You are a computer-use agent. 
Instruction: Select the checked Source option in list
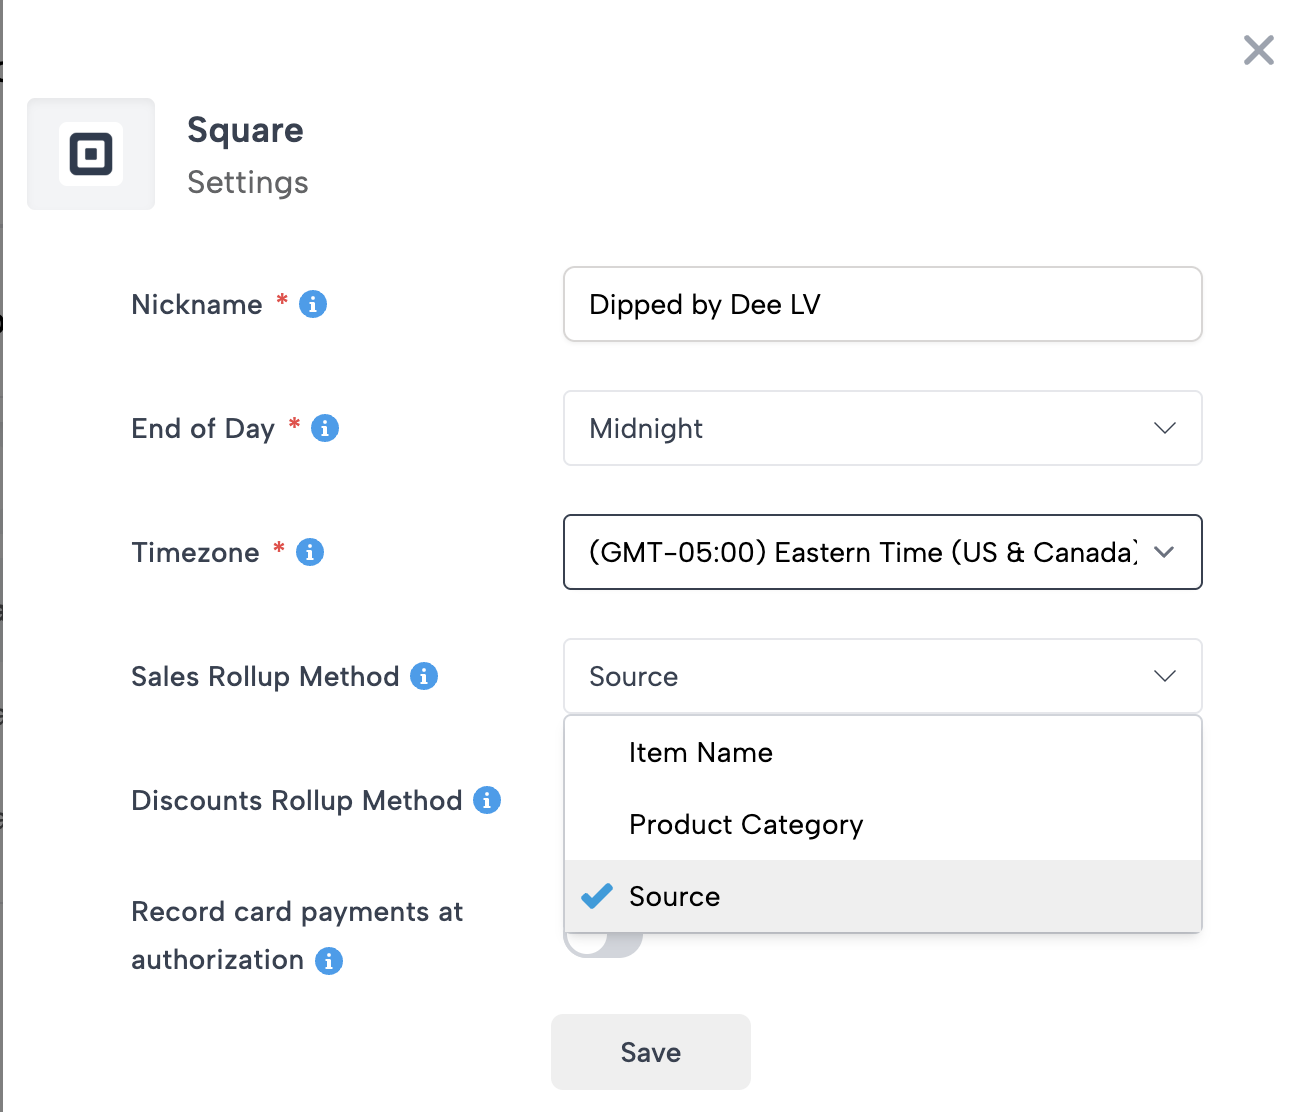pyautogui.click(x=675, y=896)
